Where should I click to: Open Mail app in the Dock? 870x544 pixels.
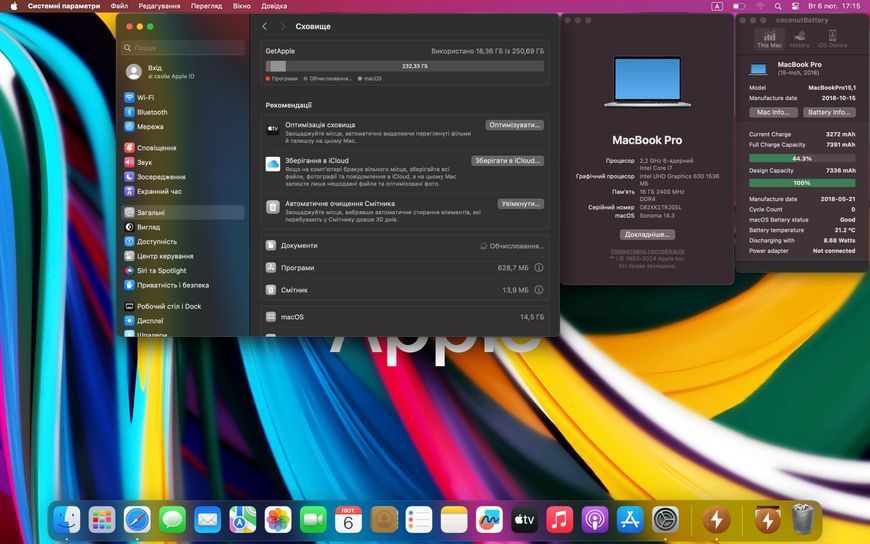coord(208,520)
